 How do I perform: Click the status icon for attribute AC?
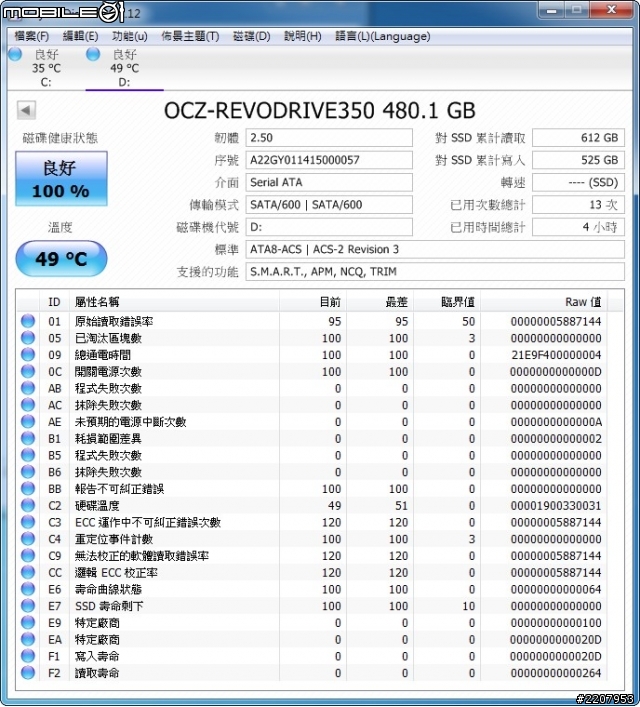28,405
